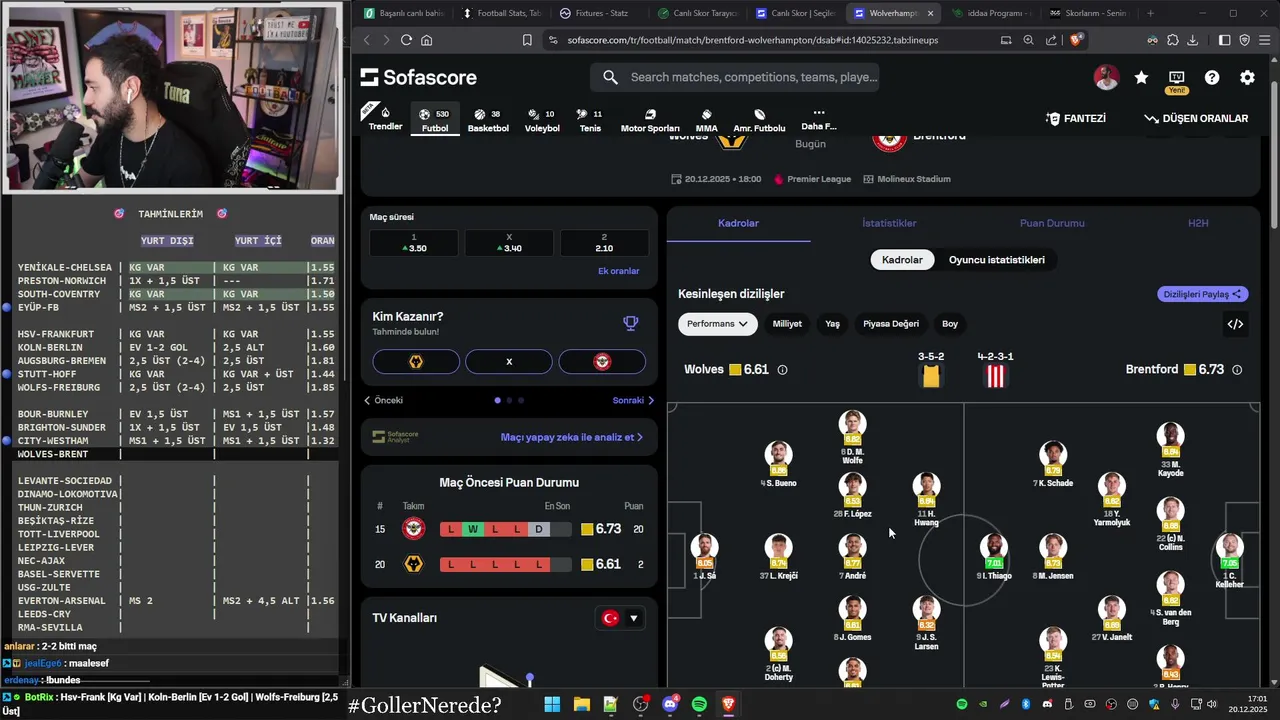Open the TV Kanalları country dropdown

point(620,618)
